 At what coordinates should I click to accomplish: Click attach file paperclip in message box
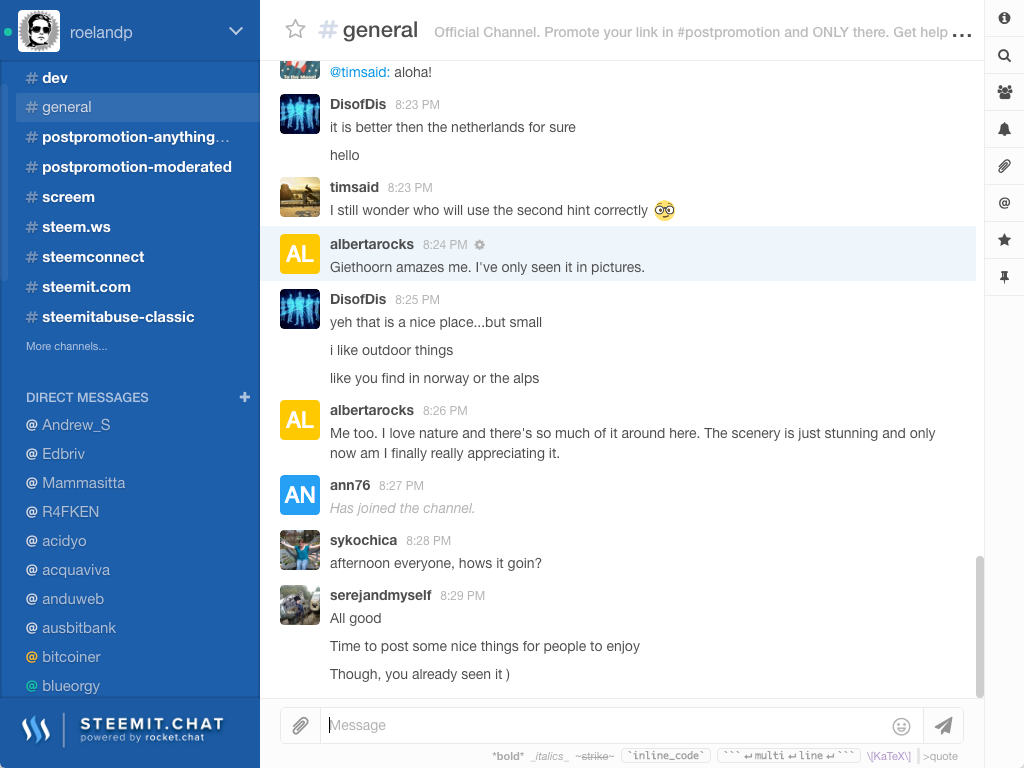tap(300, 725)
